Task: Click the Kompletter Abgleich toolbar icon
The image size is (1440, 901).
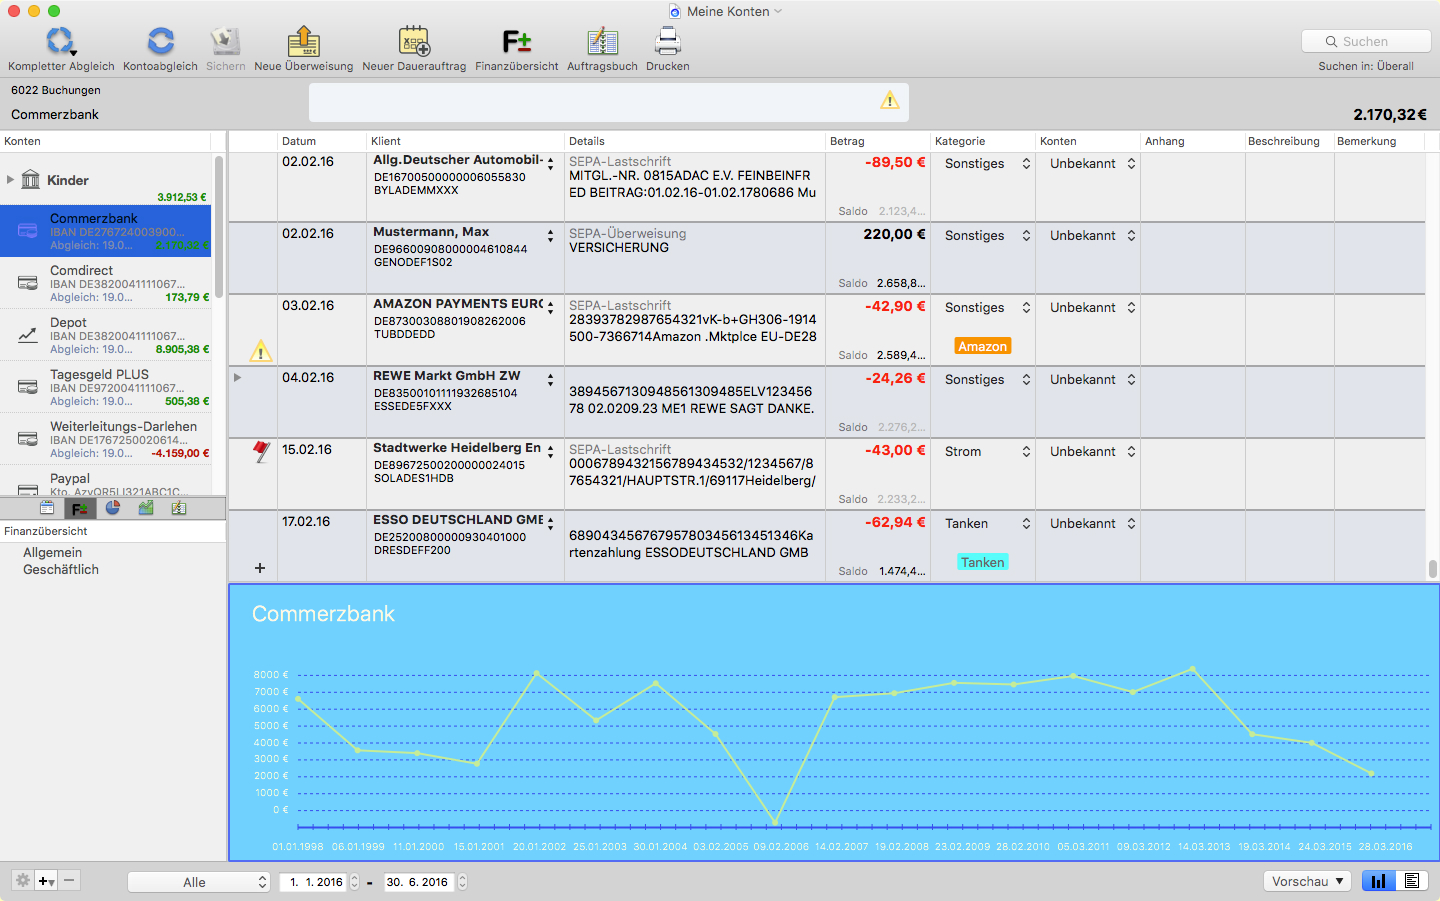Action: pyautogui.click(x=60, y=42)
